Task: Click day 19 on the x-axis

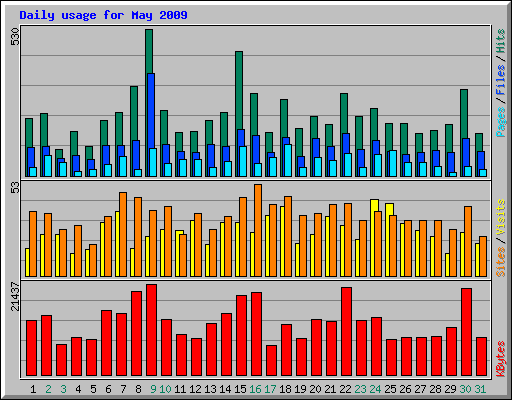Action: point(300,389)
